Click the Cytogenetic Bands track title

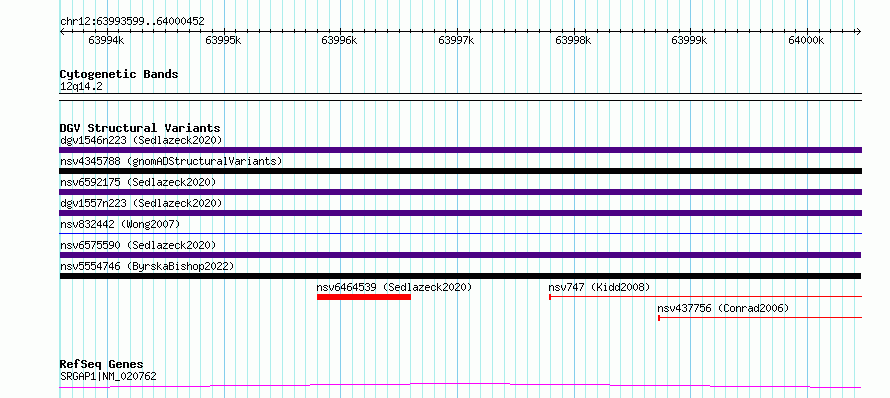119,74
